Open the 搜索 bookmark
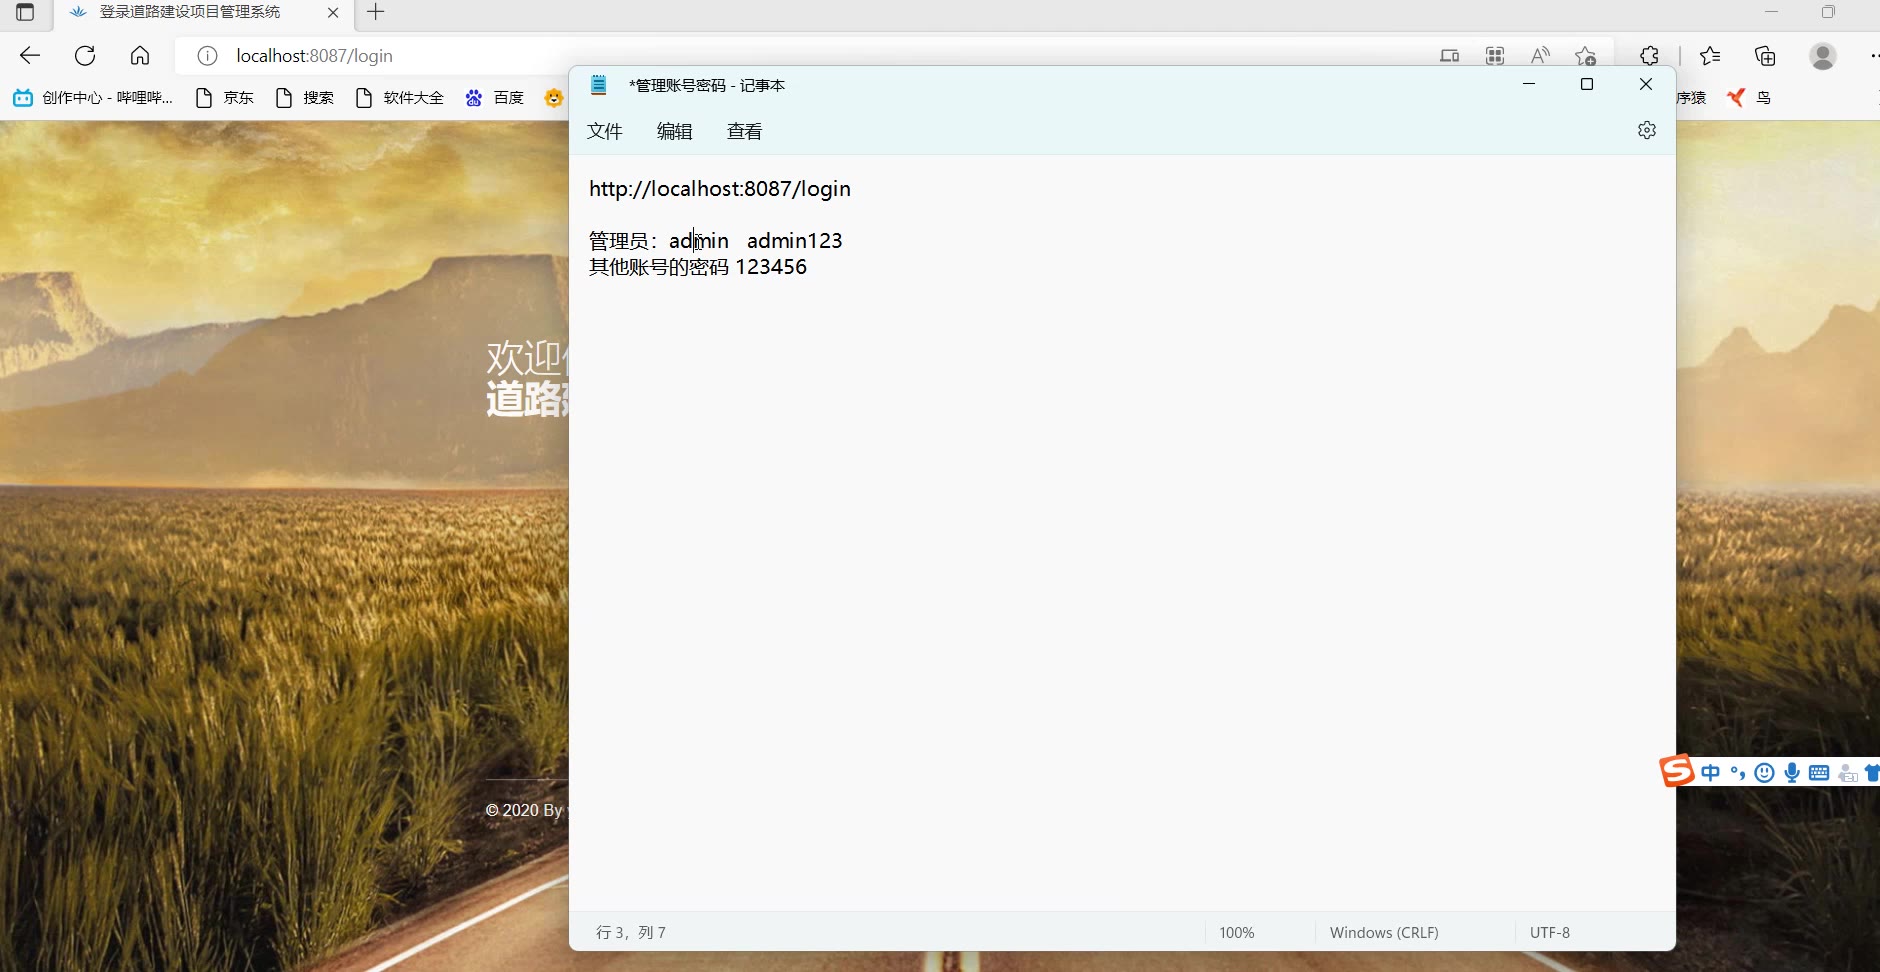The image size is (1880, 972). [305, 97]
